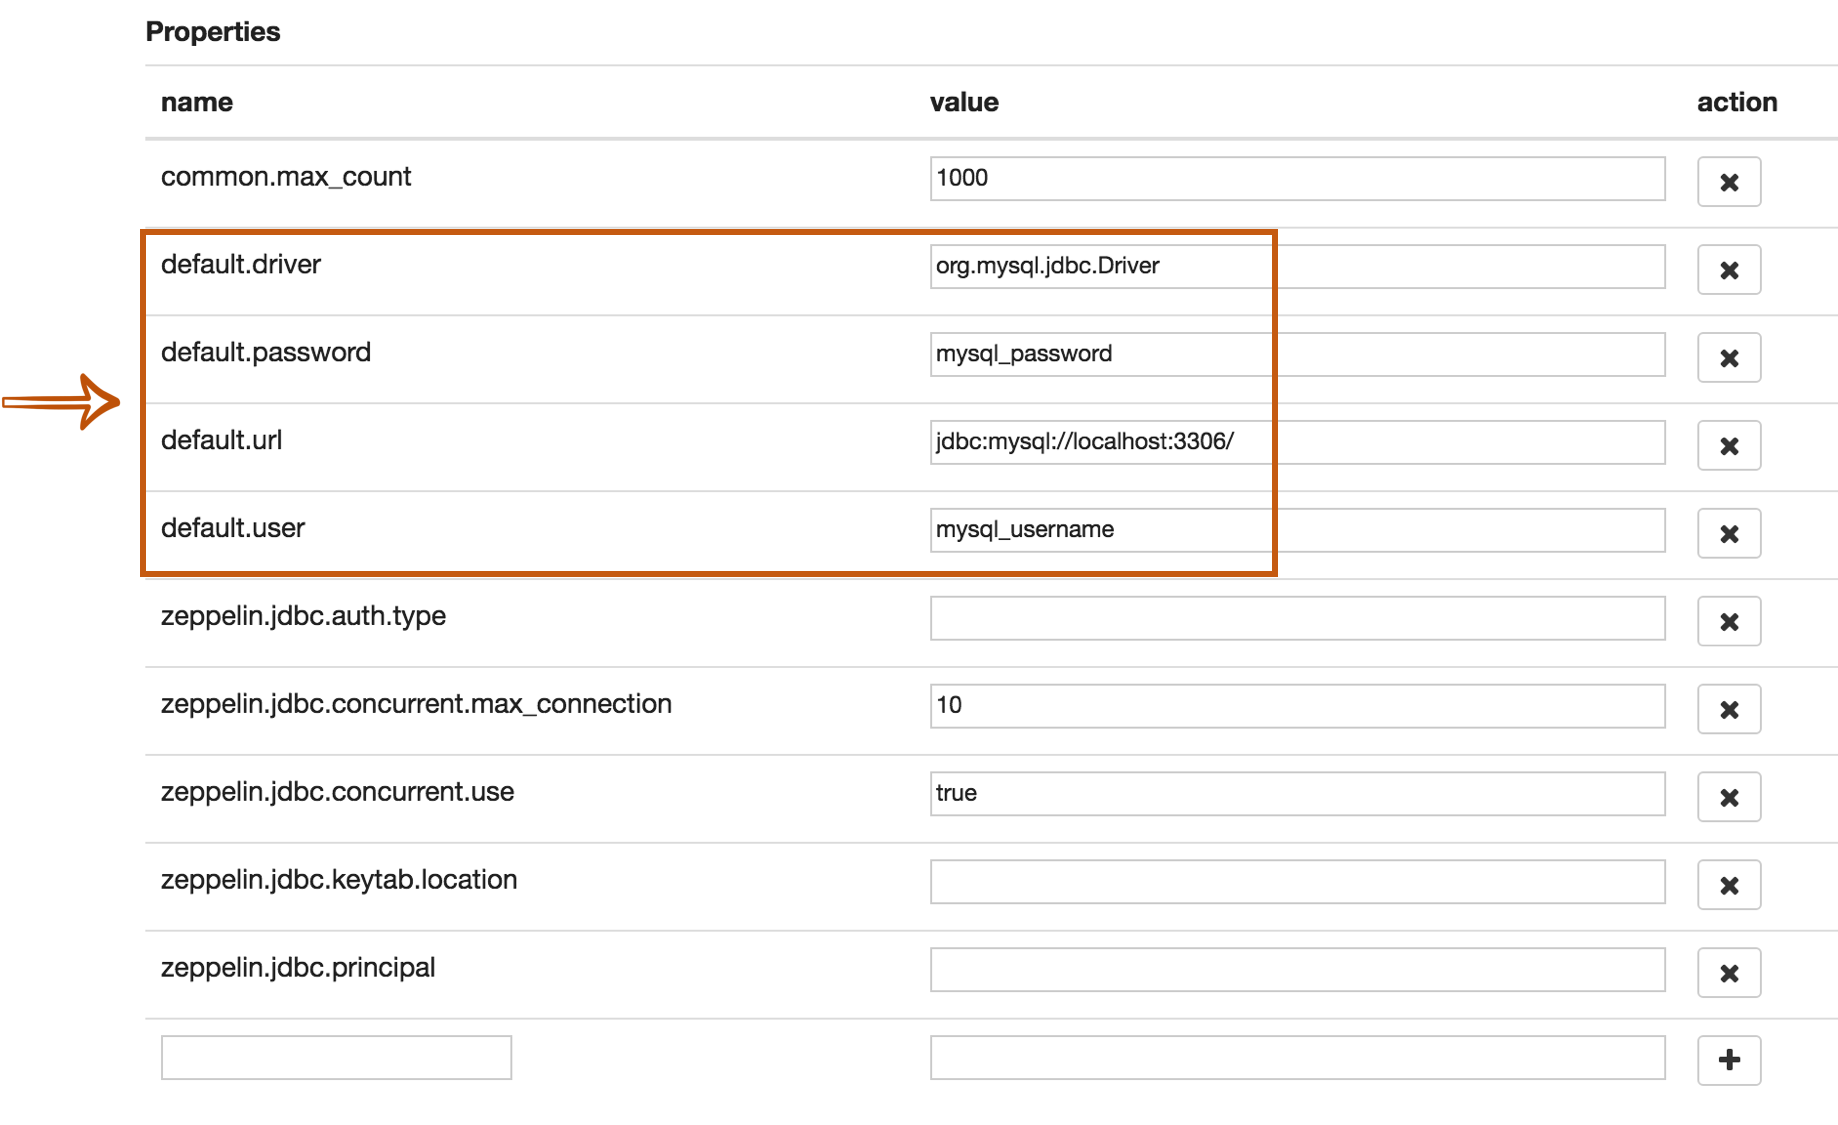Viewport: 1838px width, 1125px height.
Task: Click the default.user value field
Action: [1296, 531]
